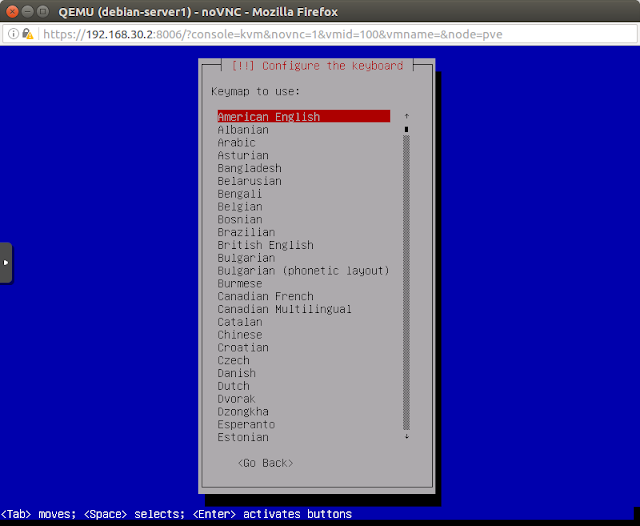
Task: Select the Dvorak keymap
Action: [x=236, y=398]
